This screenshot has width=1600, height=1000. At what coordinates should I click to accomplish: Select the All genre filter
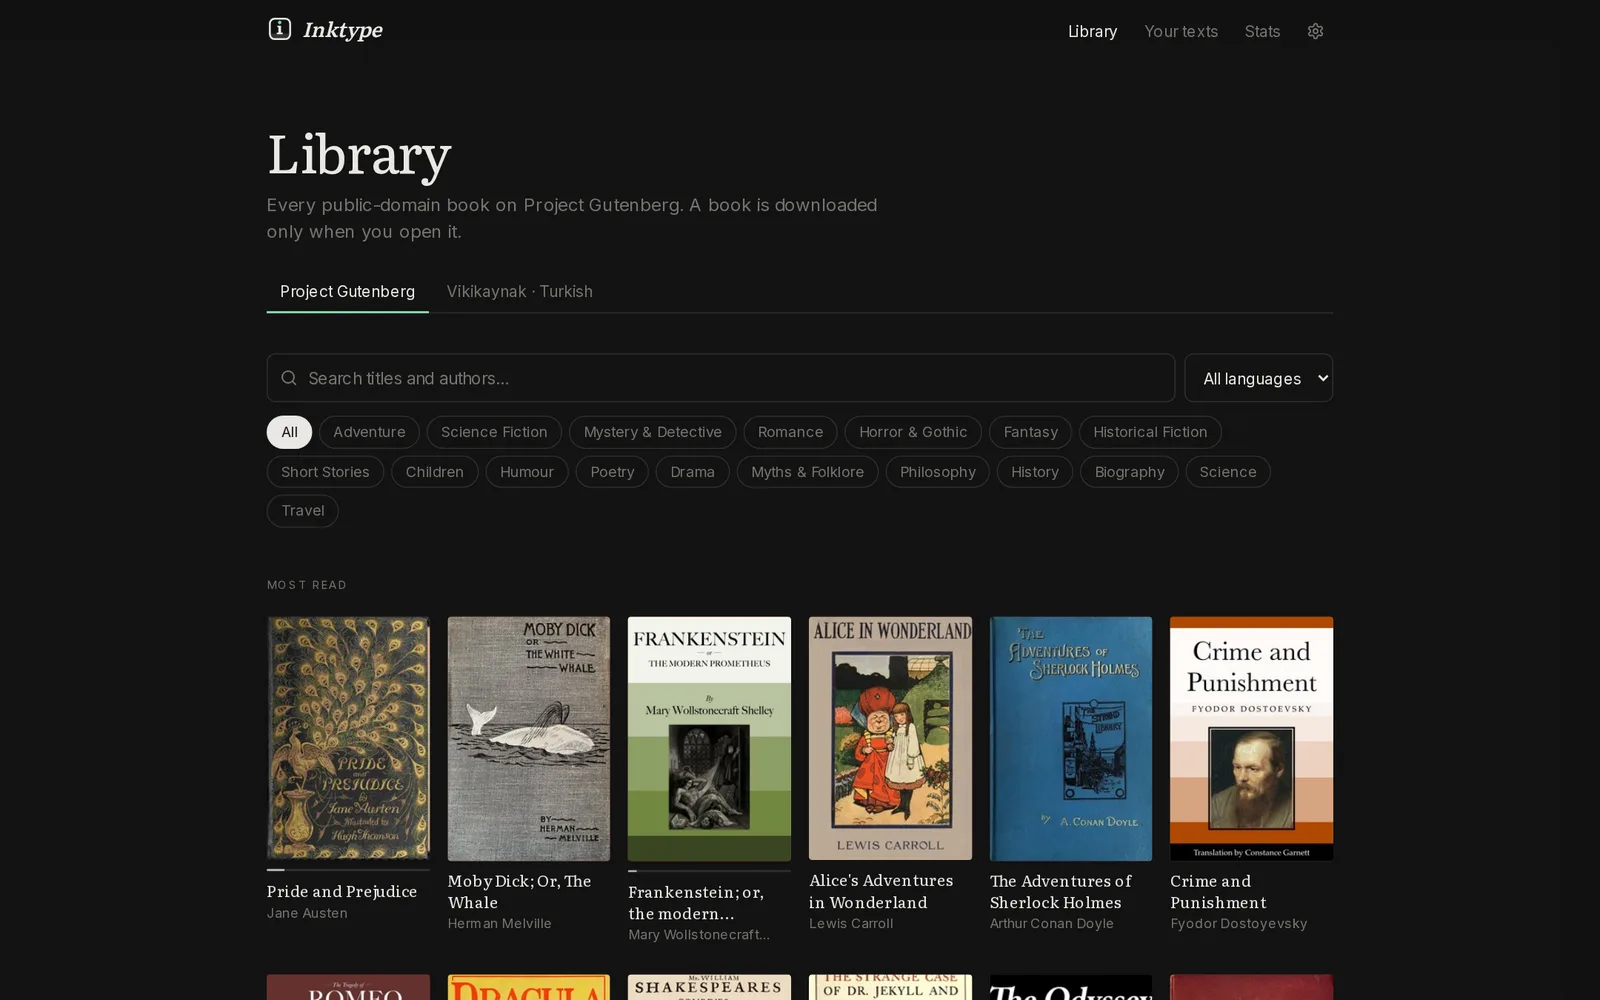289,432
